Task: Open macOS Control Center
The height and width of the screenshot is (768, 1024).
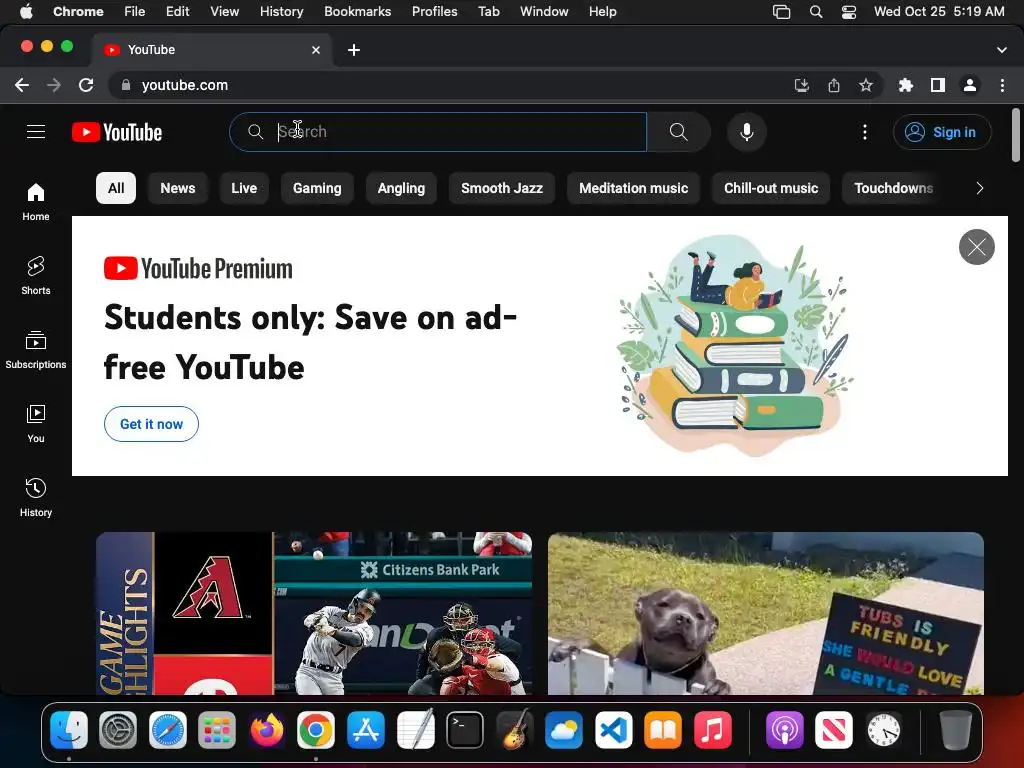Action: click(848, 12)
